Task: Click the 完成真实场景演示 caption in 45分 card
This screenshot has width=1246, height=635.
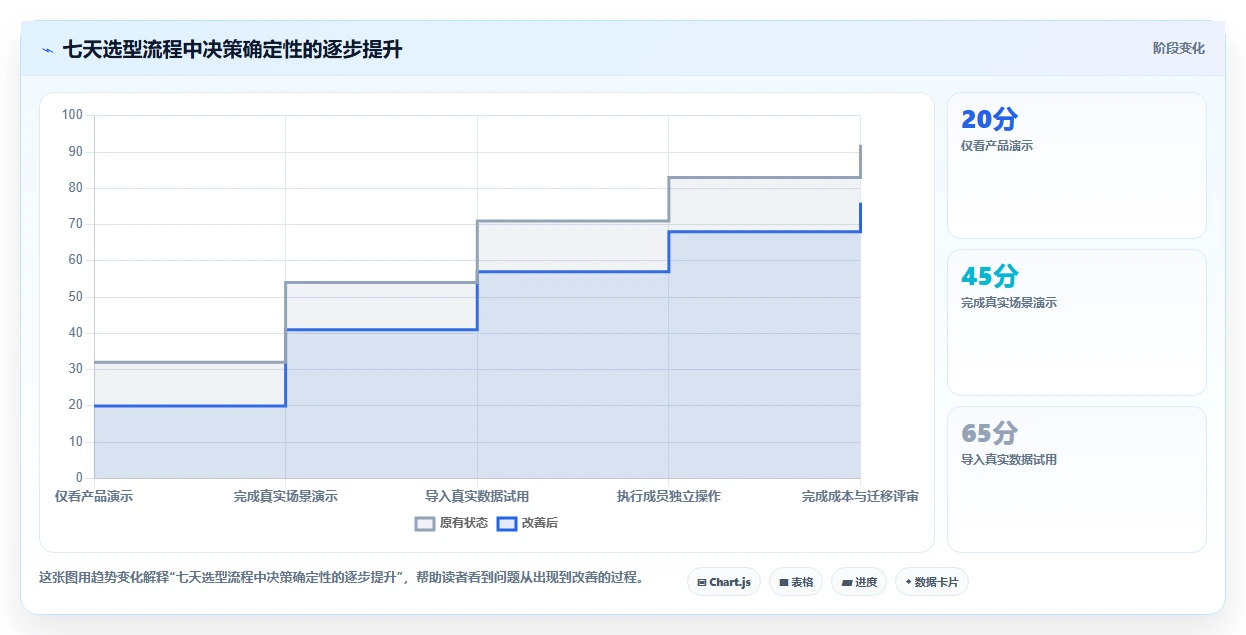Action: [x=1009, y=303]
